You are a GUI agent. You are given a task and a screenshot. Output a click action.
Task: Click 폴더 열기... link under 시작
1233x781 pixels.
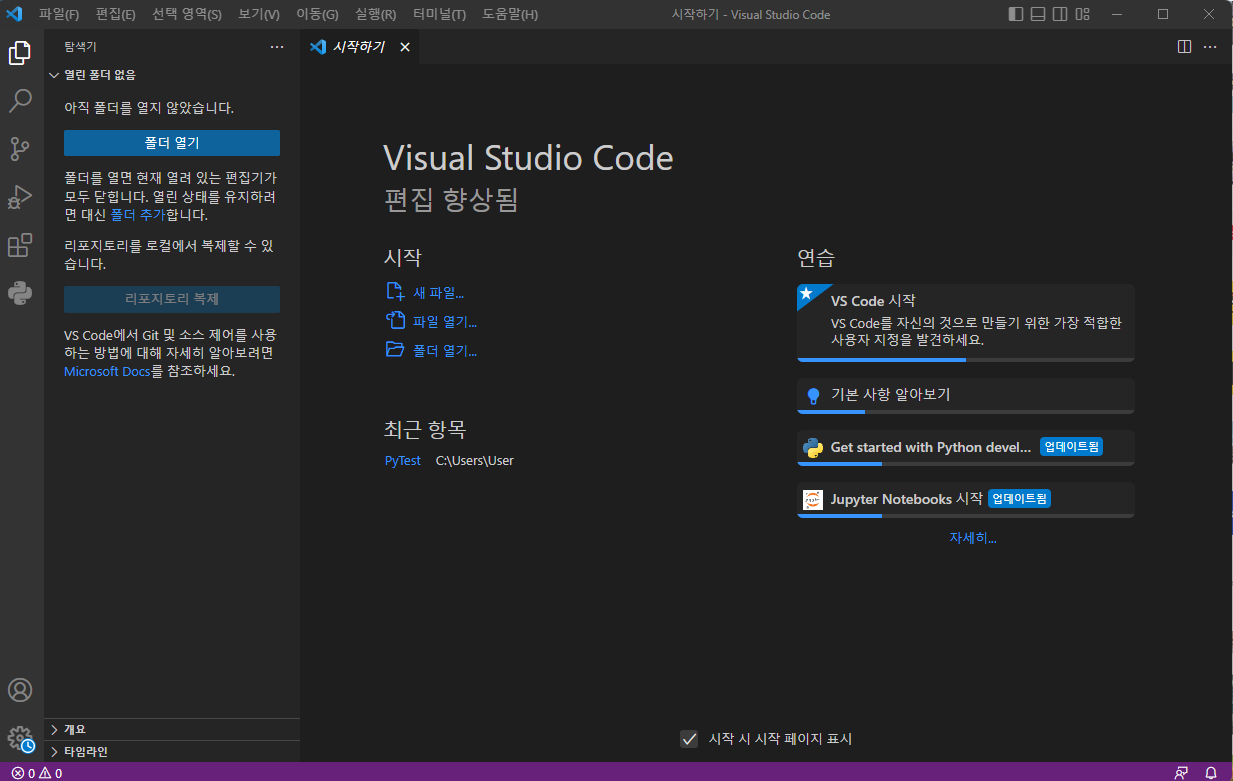(445, 351)
